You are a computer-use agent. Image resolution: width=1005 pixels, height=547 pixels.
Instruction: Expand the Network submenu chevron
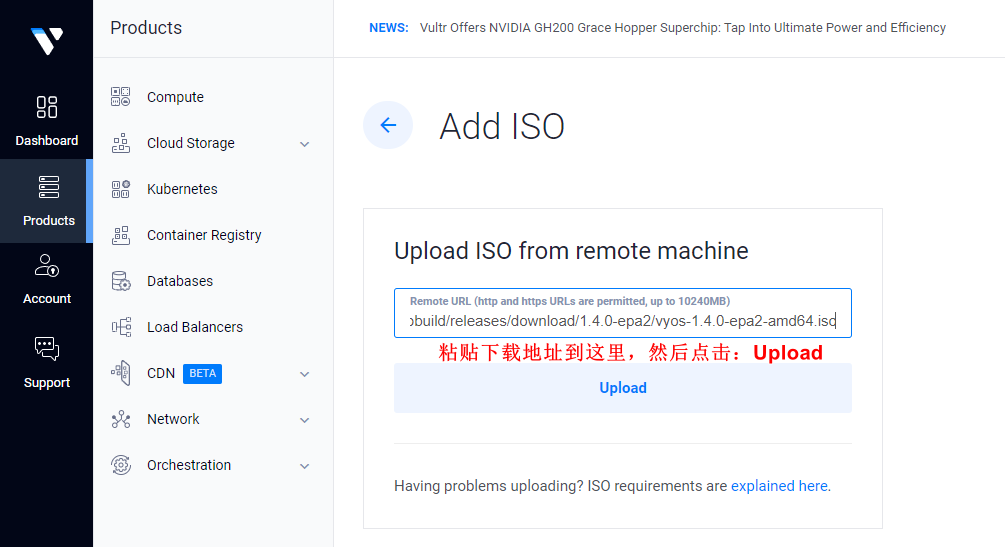pos(304,420)
